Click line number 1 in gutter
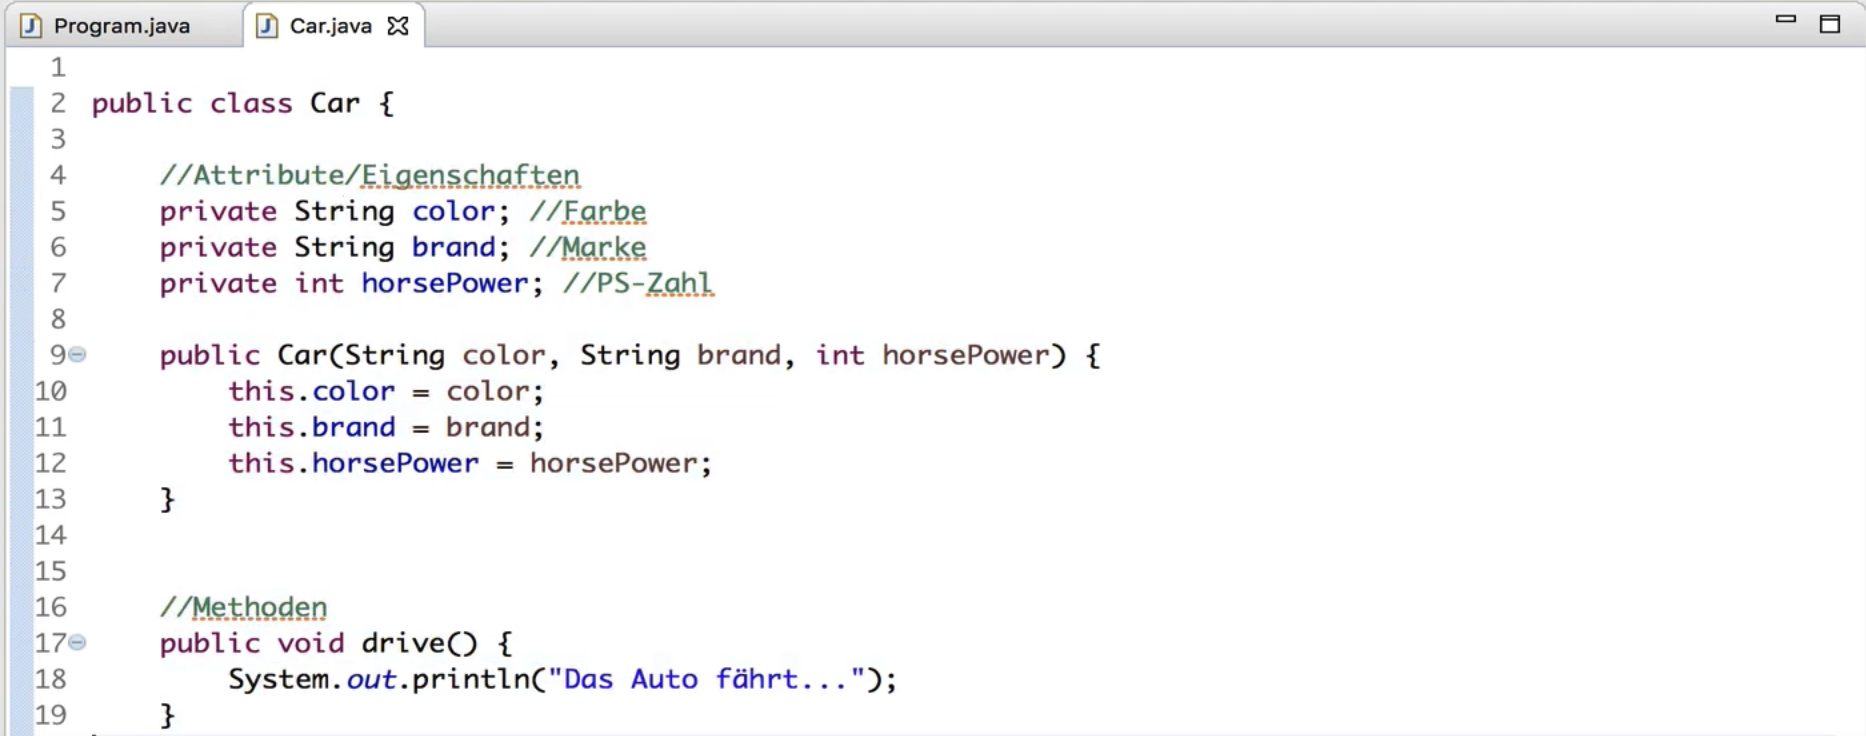Image resolution: width=1866 pixels, height=736 pixels. [58, 67]
